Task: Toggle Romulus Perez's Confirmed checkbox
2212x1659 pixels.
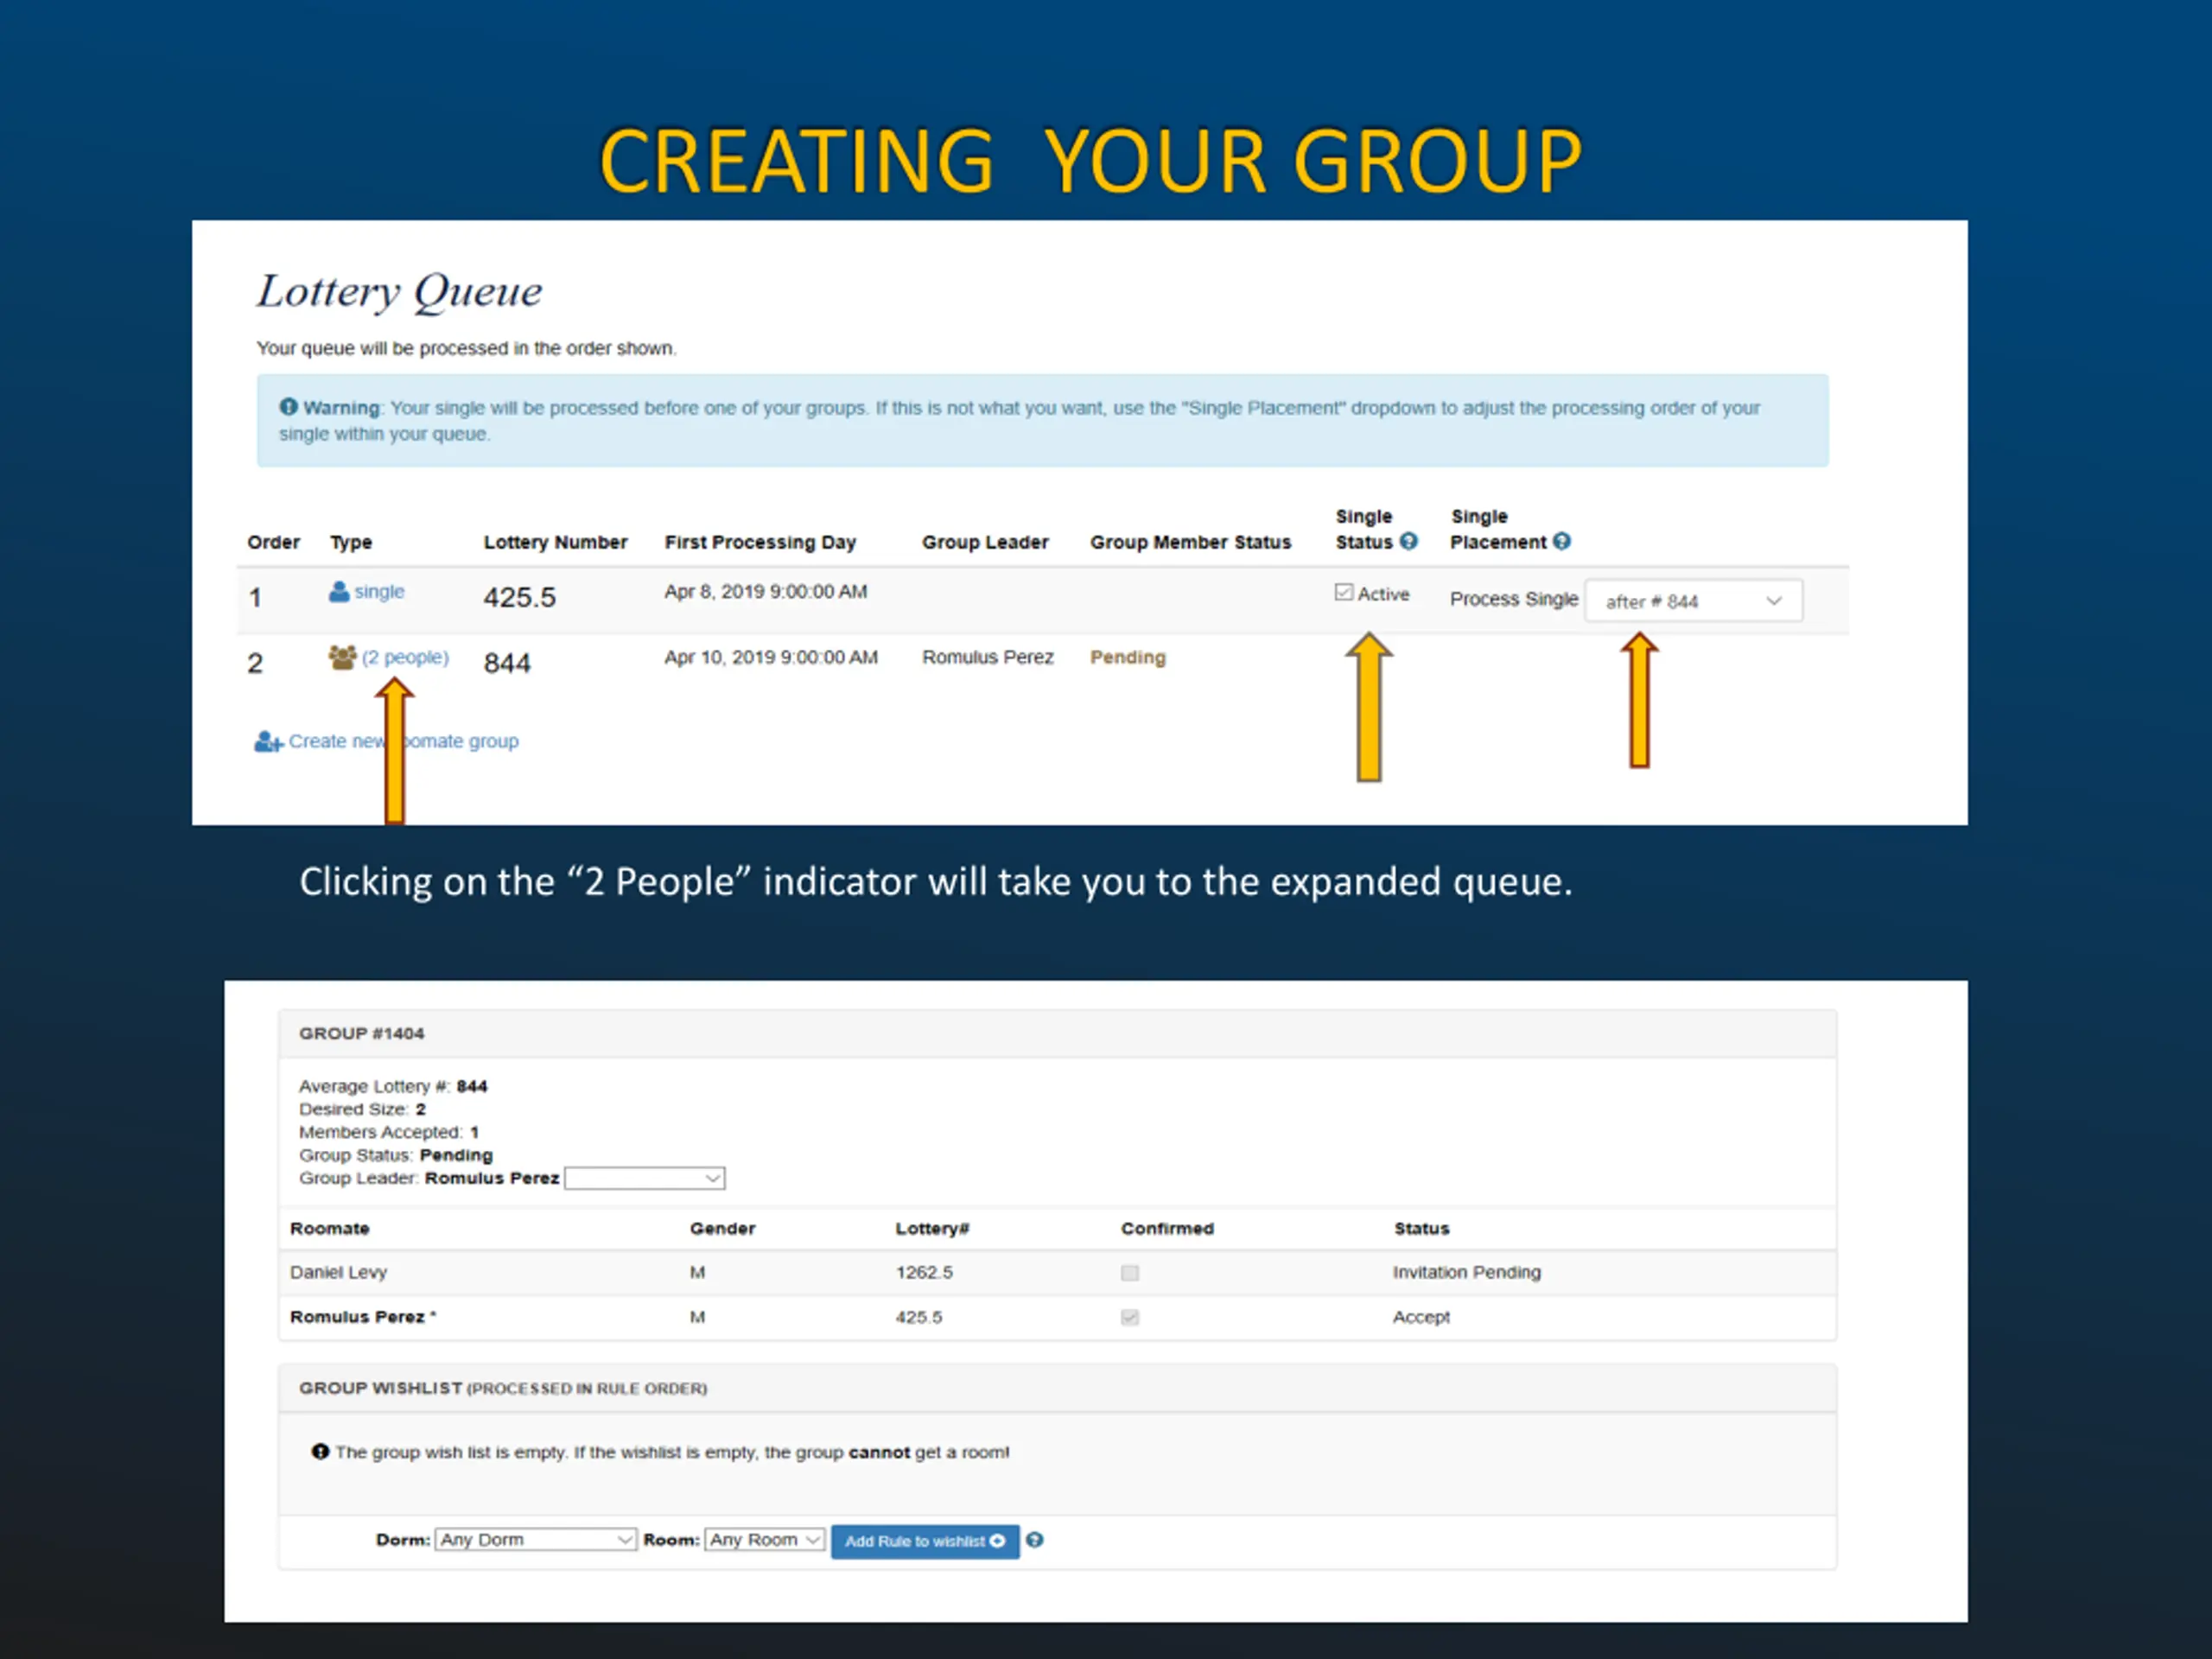Action: point(1130,1317)
